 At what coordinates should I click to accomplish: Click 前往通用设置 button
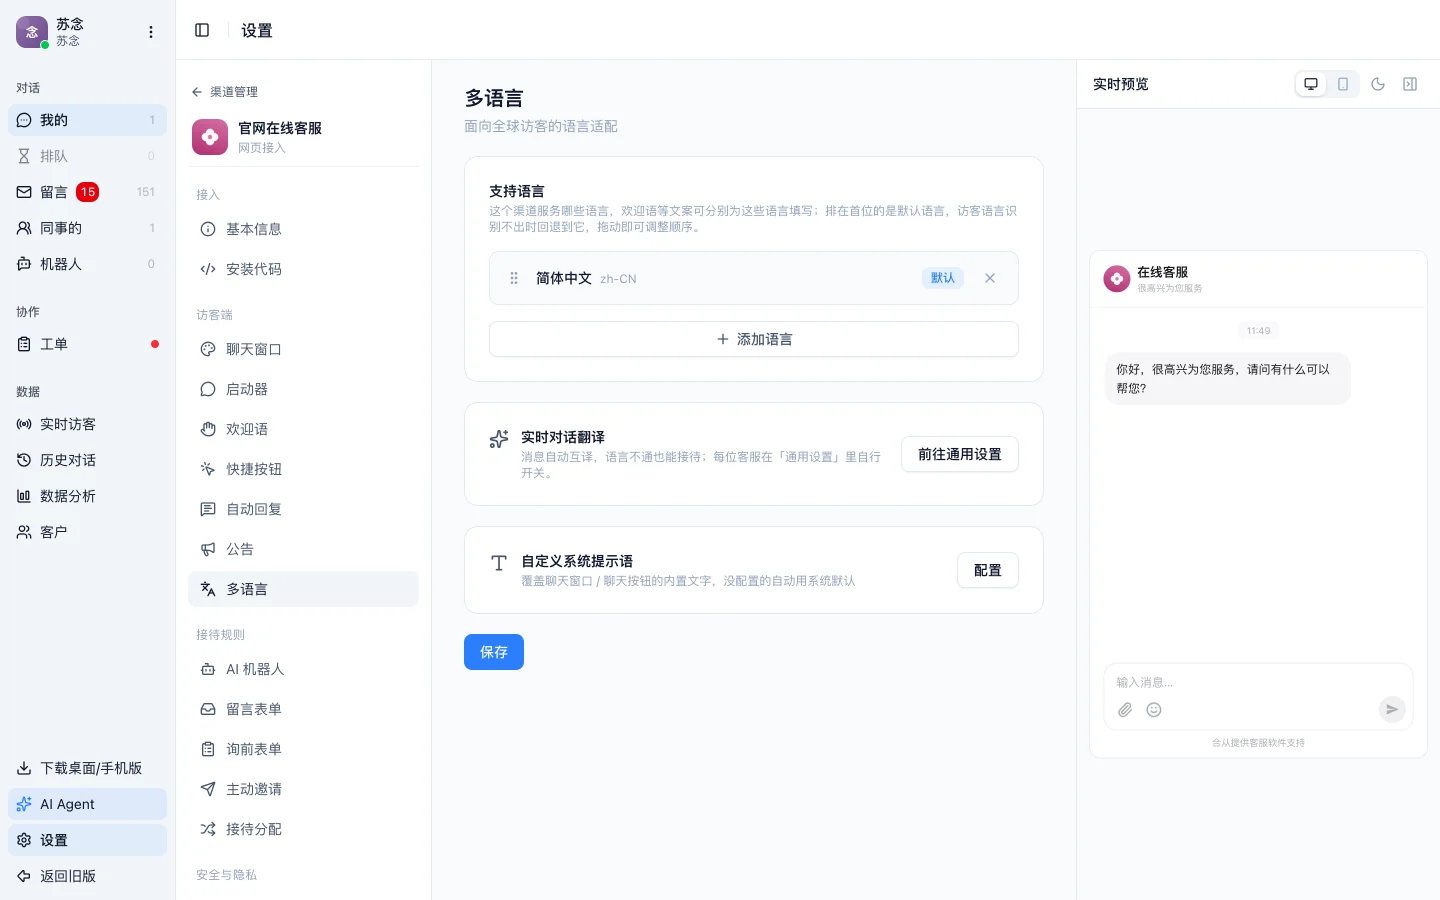point(960,454)
